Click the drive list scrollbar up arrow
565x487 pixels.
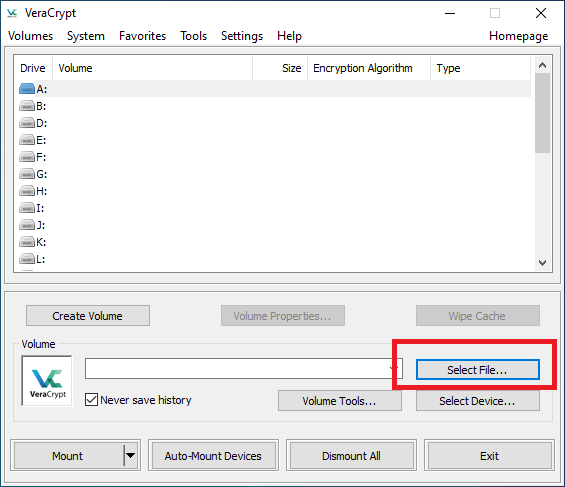pos(542,65)
